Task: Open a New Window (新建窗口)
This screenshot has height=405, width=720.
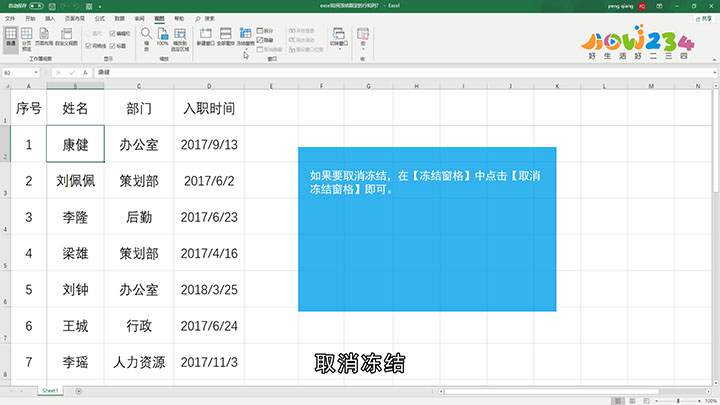Action: pos(205,37)
